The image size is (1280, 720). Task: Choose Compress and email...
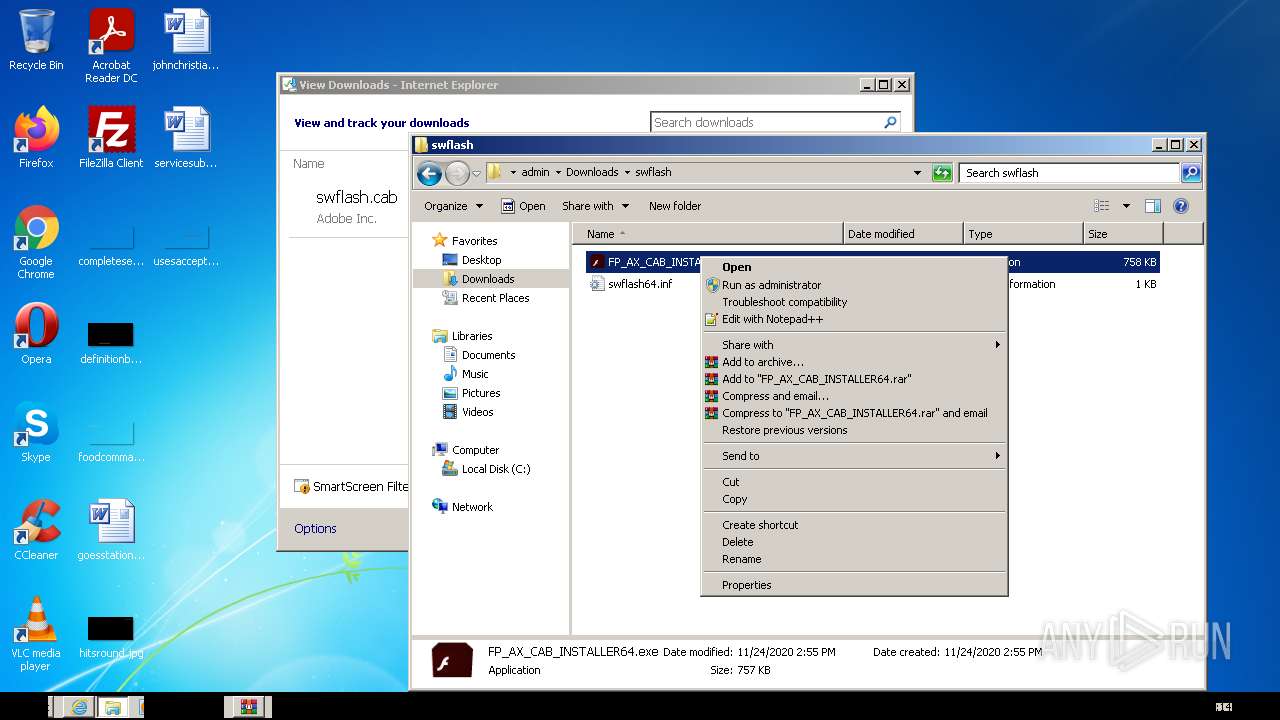pos(854,396)
